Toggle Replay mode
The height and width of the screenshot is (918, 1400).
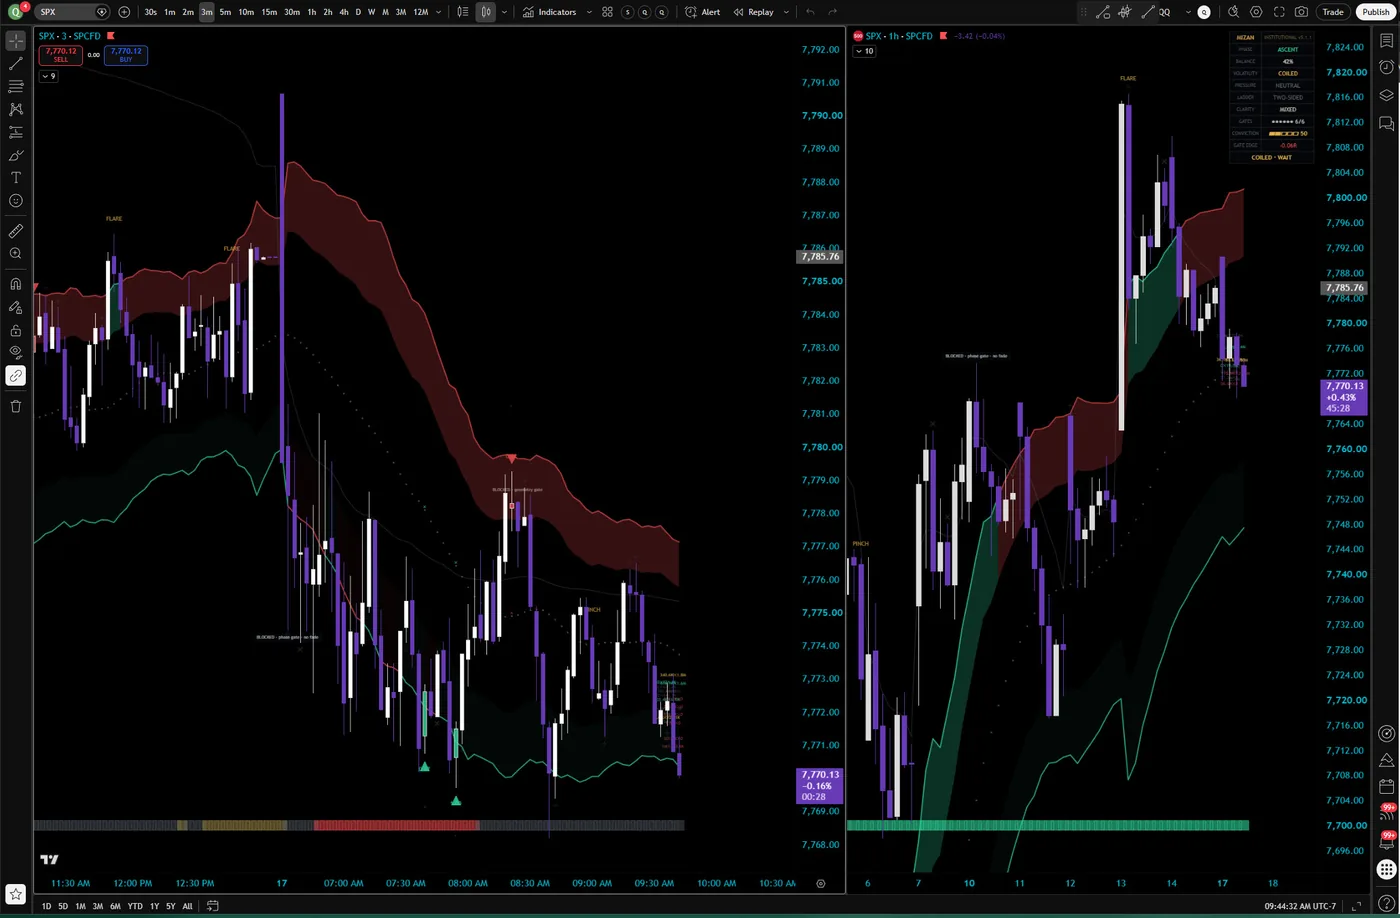click(753, 12)
